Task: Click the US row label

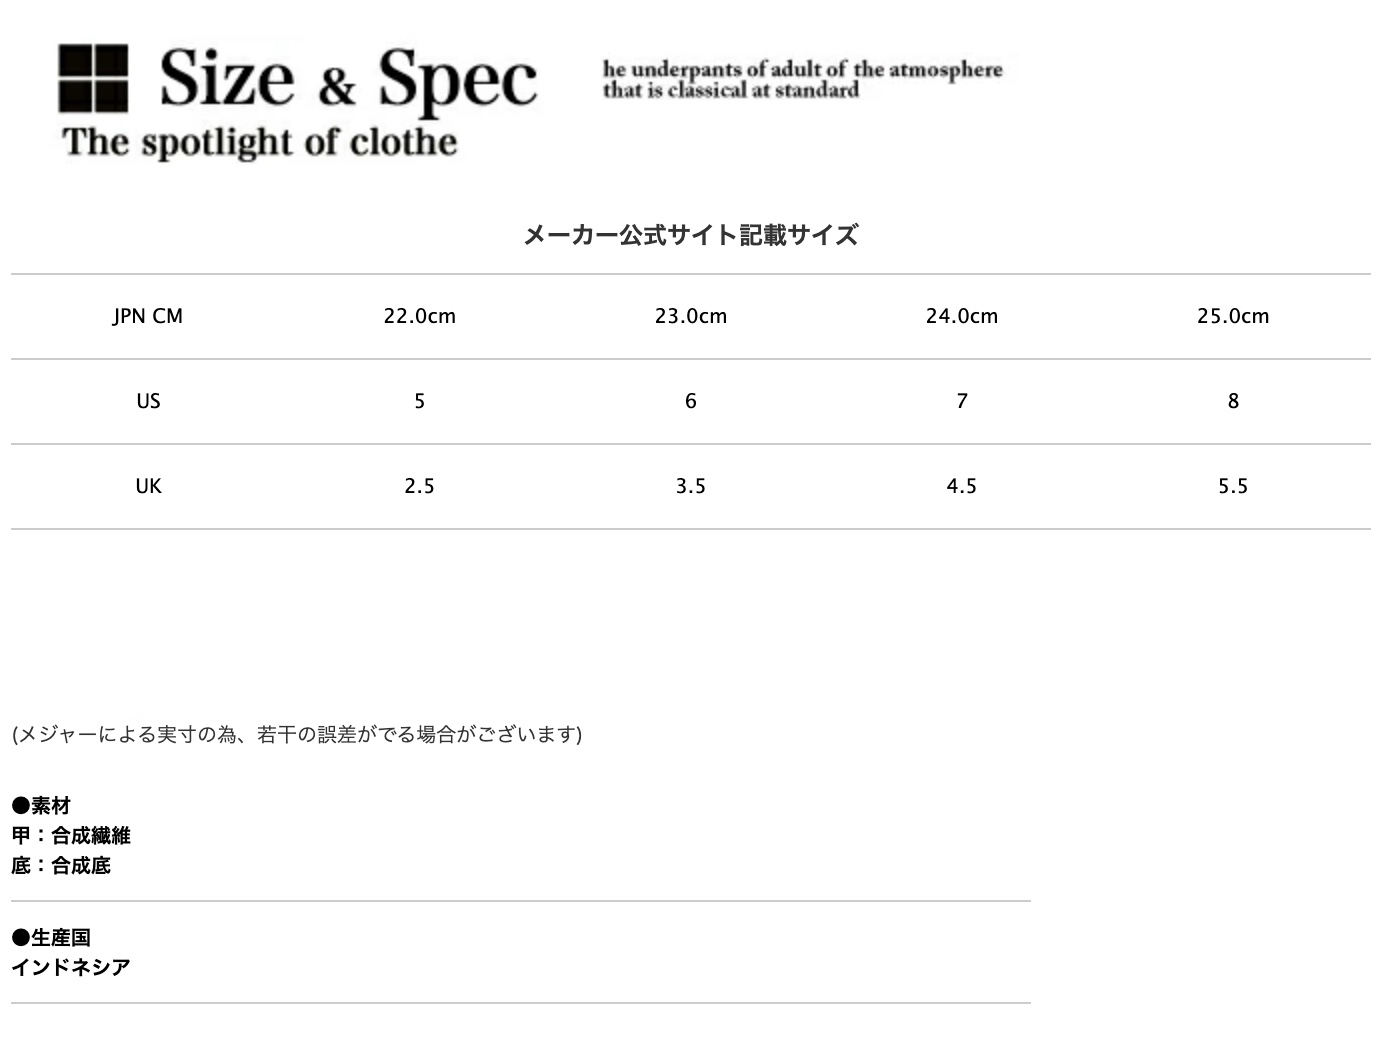Action: click(x=148, y=401)
